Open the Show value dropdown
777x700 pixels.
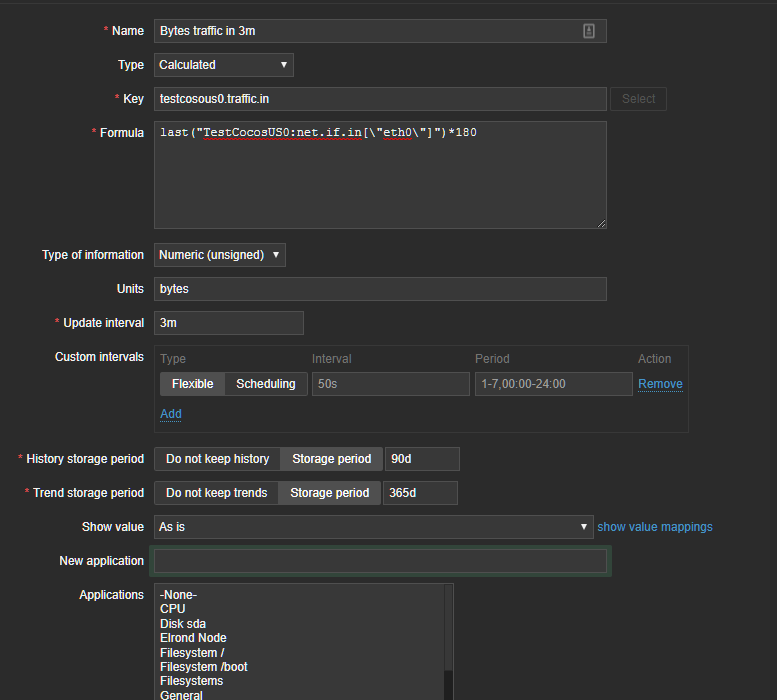[374, 527]
